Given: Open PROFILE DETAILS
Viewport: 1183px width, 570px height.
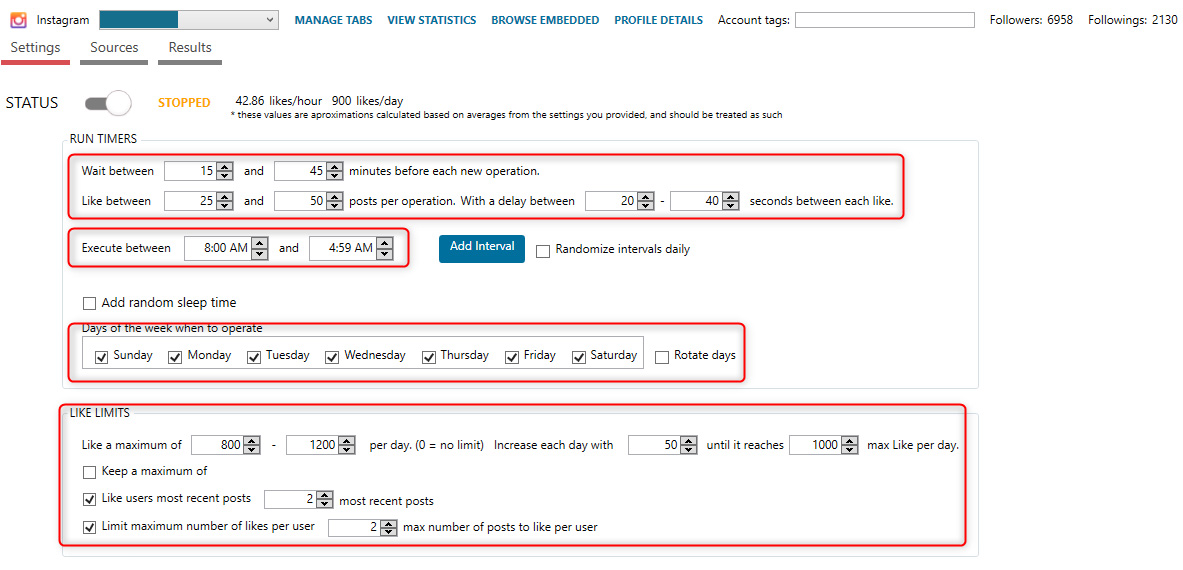Looking at the screenshot, I should [x=658, y=20].
